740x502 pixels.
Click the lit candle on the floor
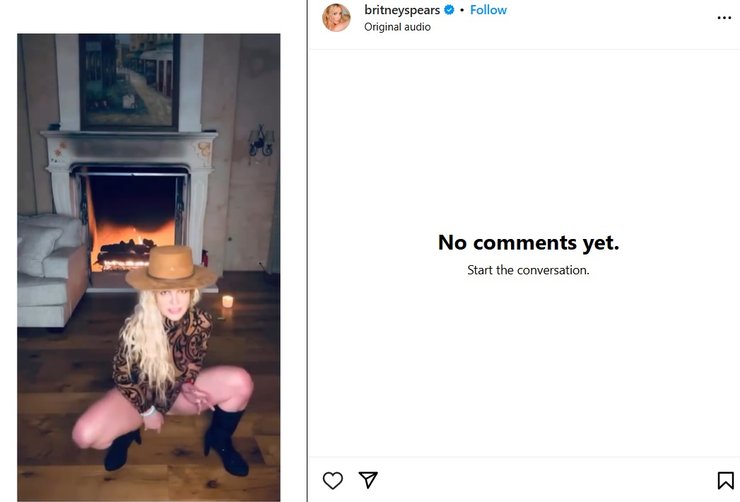[227, 300]
